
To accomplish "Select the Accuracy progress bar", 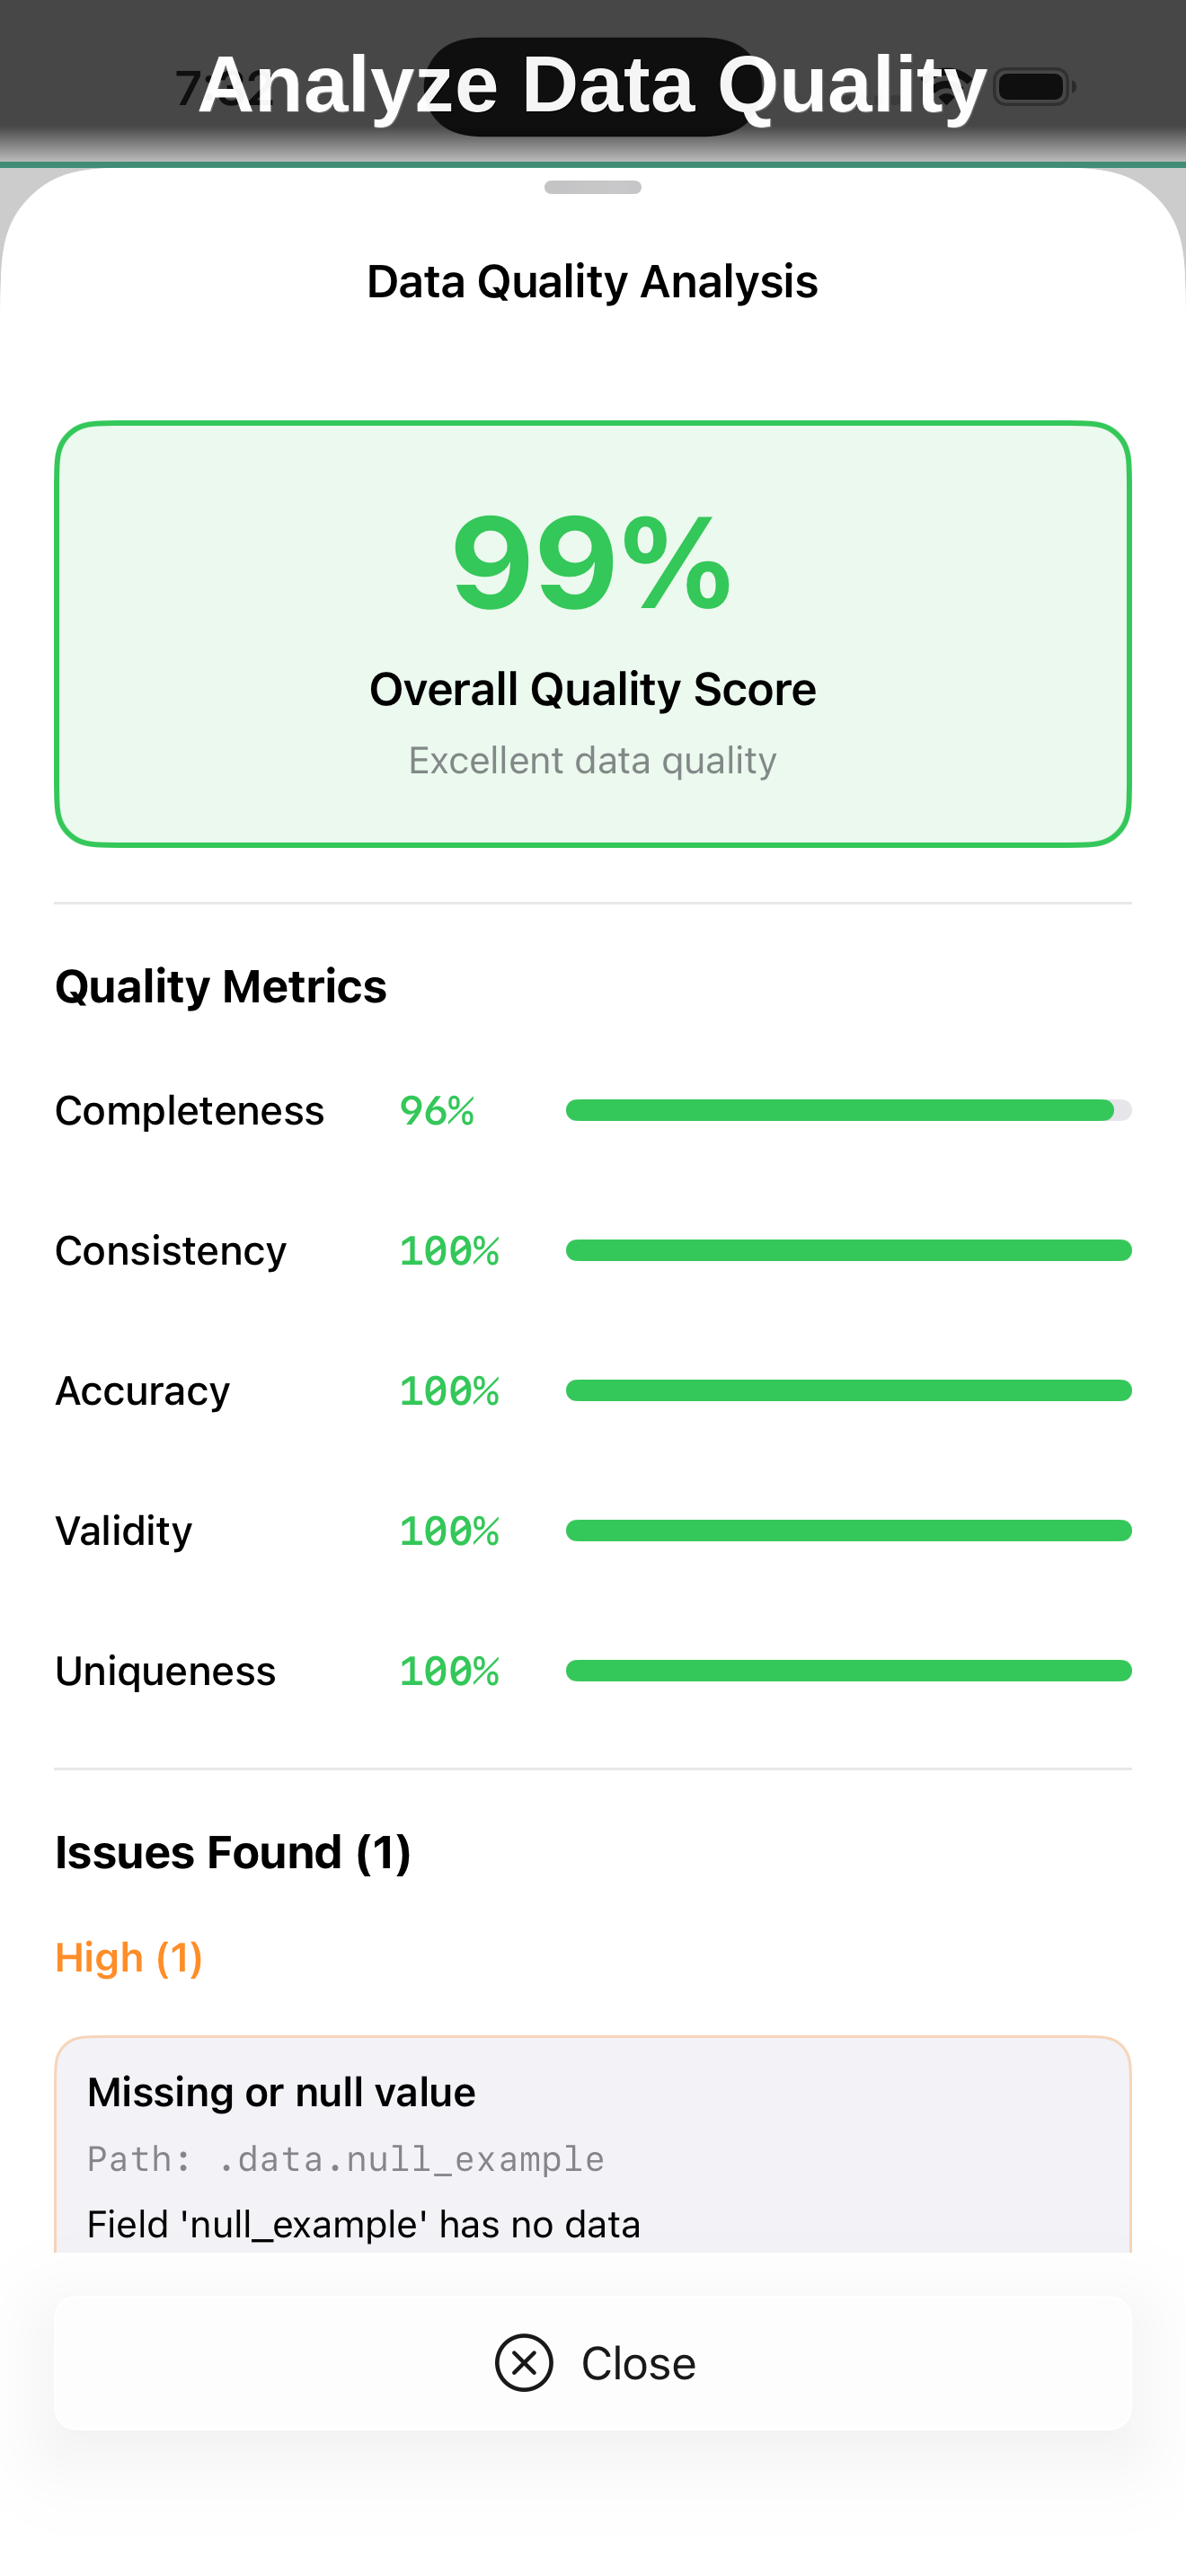I will (x=848, y=1390).
